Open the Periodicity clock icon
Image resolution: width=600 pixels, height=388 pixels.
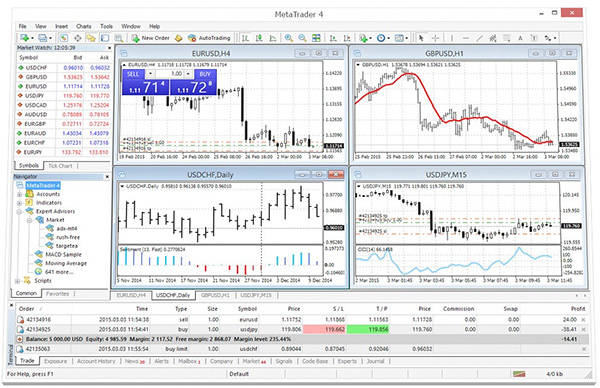point(381,38)
